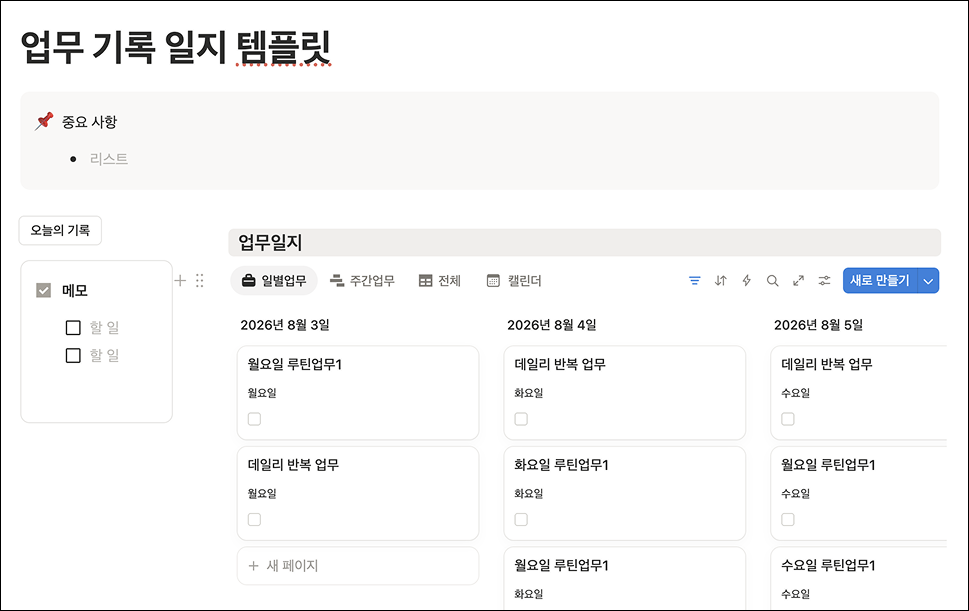
Task: Tick checkbox on 화요일 루틴업무1 card
Action: (521, 520)
